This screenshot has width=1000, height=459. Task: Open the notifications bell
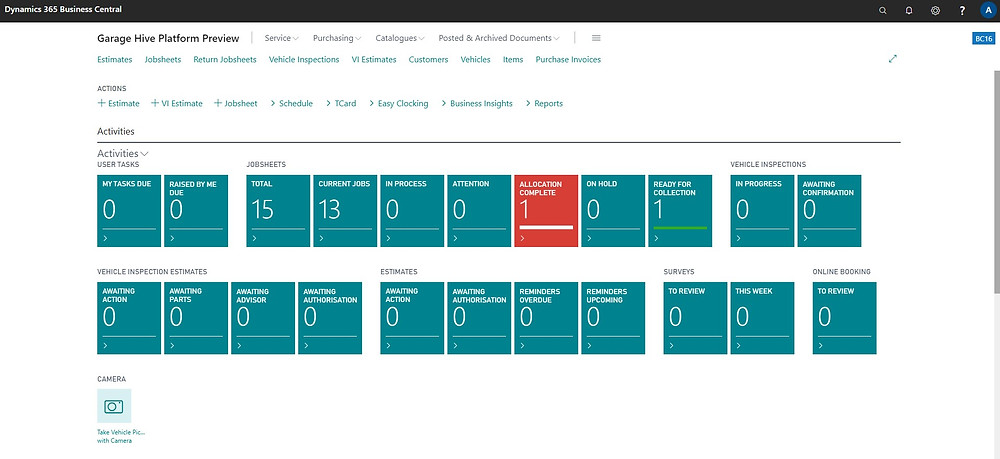click(909, 10)
